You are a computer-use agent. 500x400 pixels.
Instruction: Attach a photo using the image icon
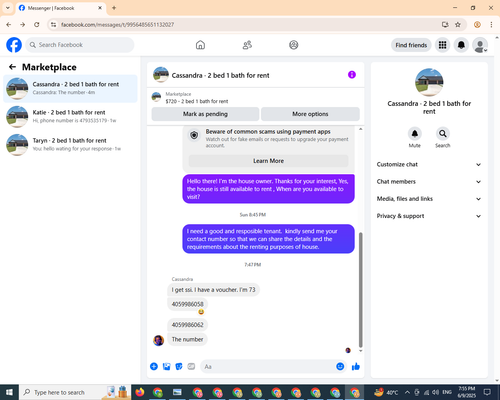(x=166, y=367)
